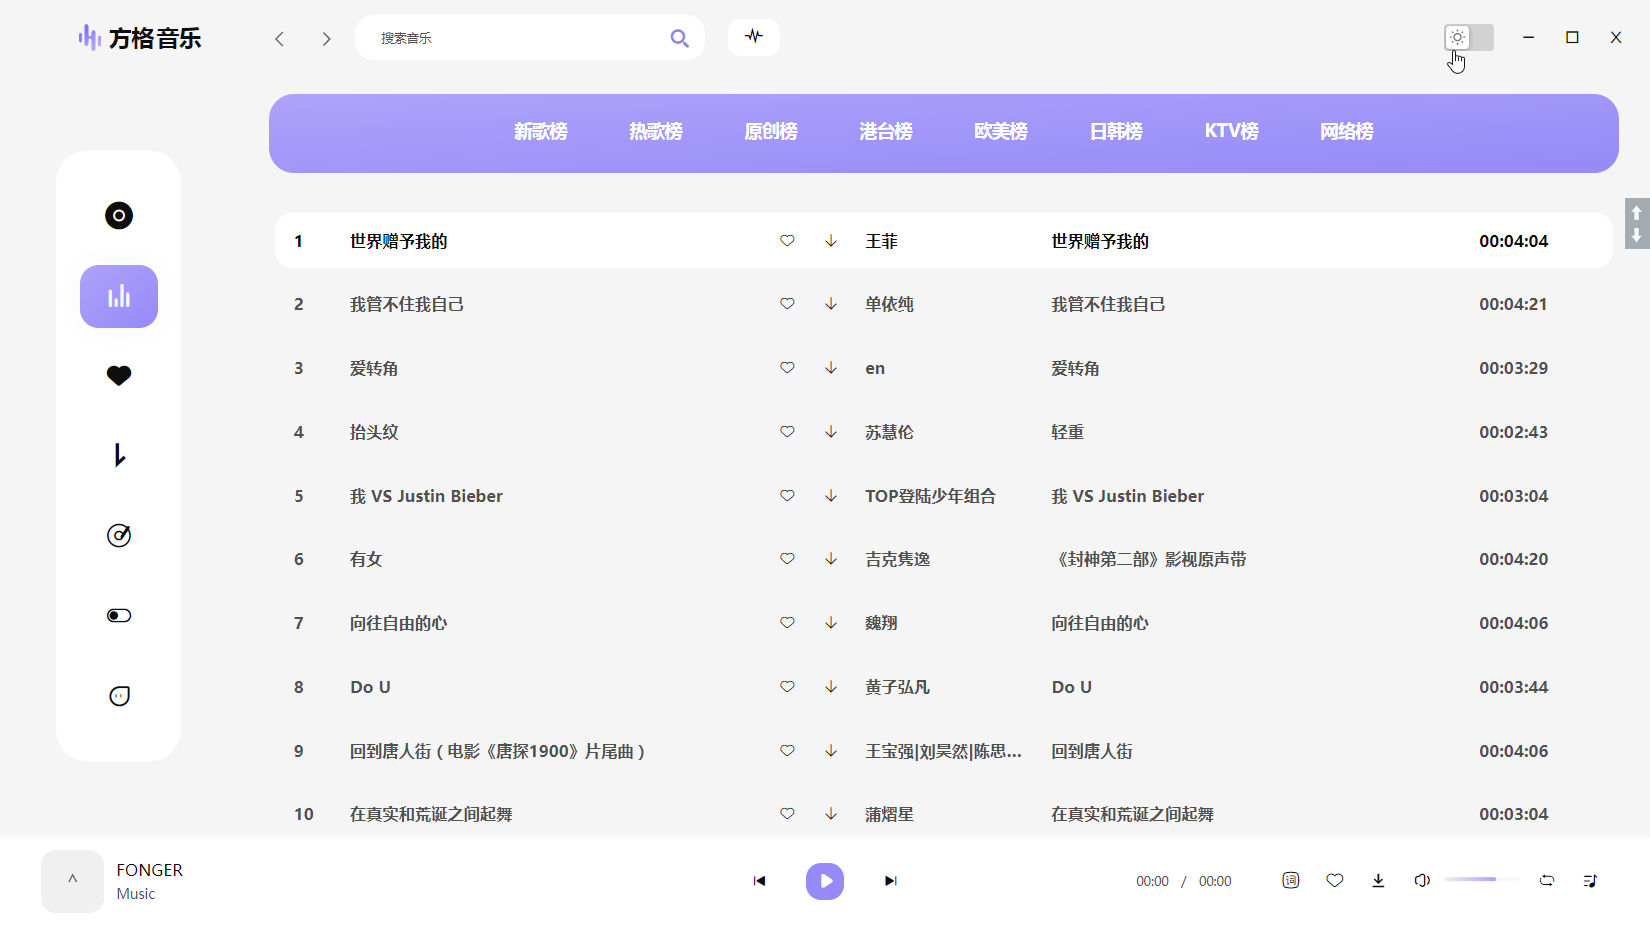Open album 轻重

(1068, 432)
